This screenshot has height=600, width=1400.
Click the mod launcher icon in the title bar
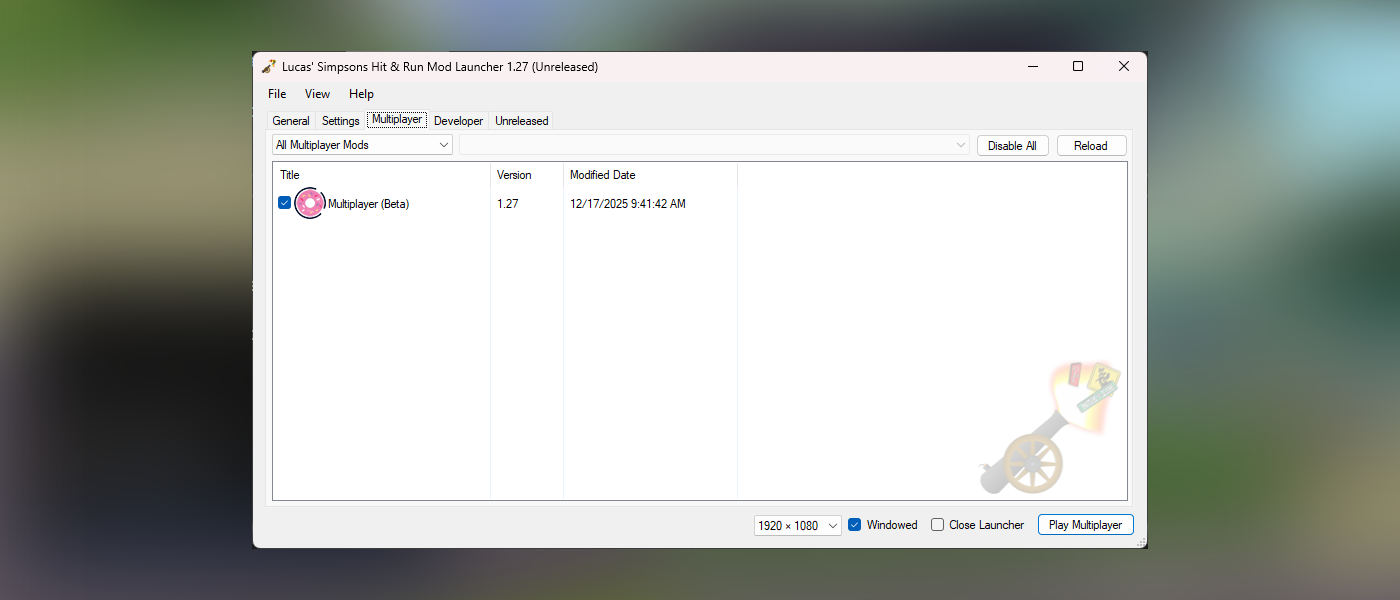click(268, 66)
